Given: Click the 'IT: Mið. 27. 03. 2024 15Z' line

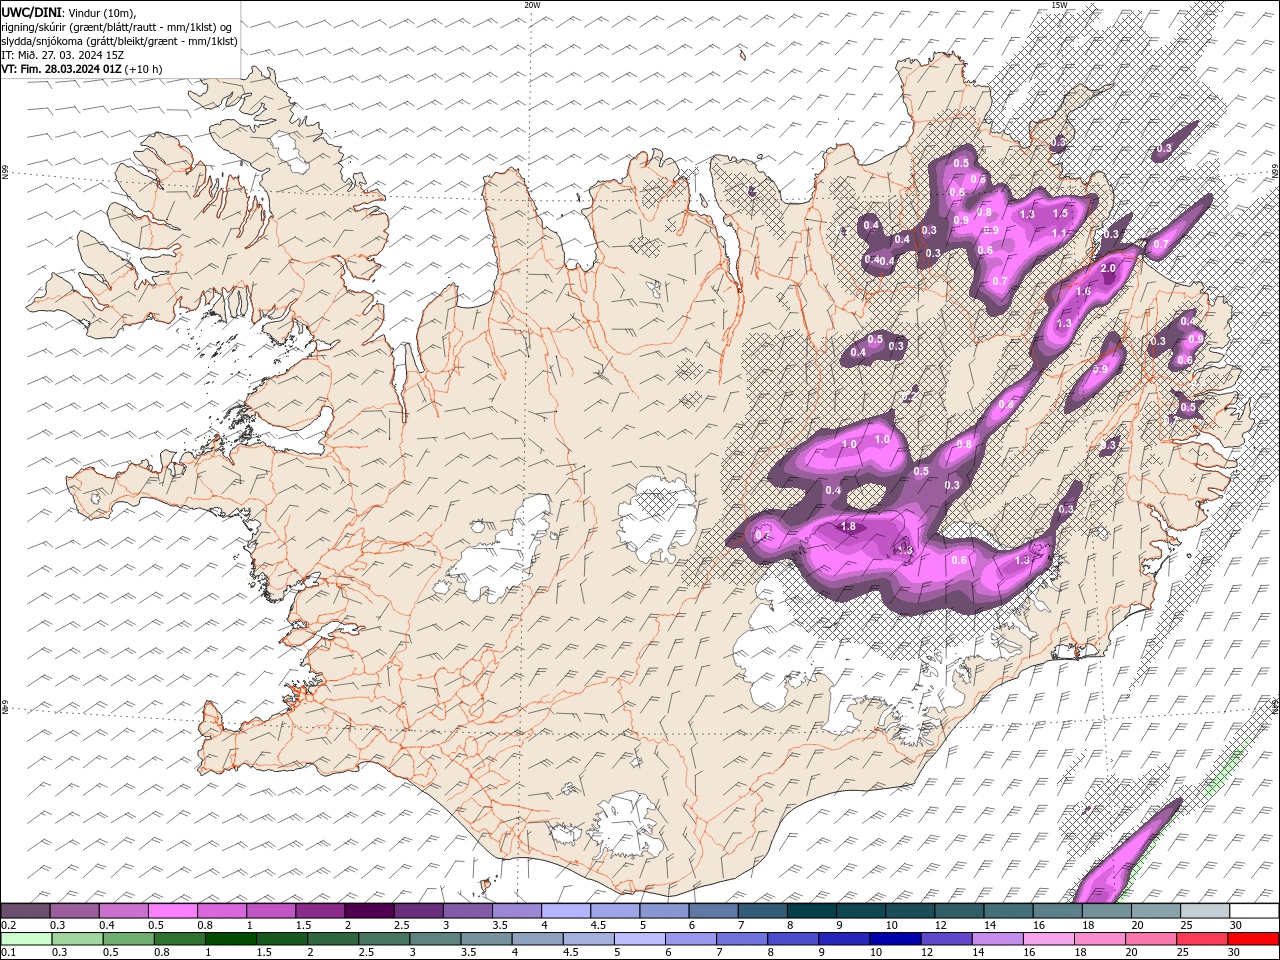Looking at the screenshot, I should [x=61, y=55].
